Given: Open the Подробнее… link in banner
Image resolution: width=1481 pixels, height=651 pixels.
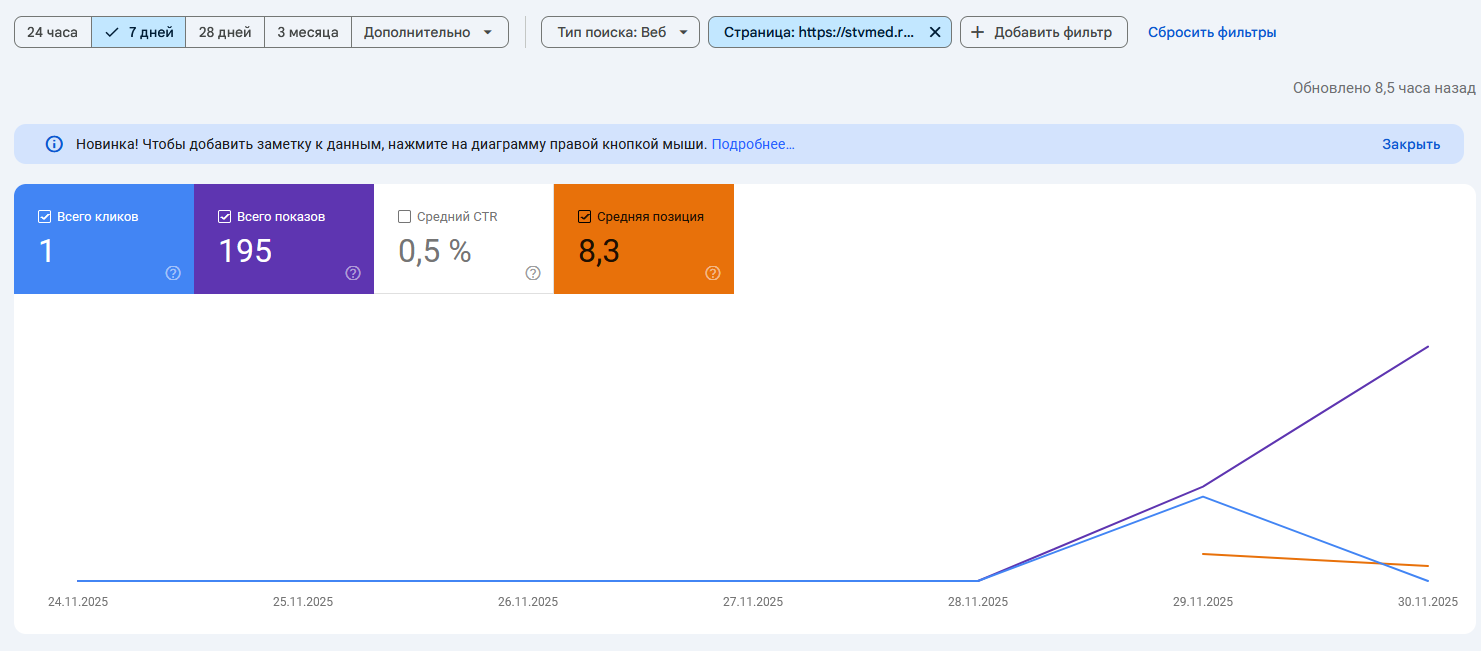Looking at the screenshot, I should click(752, 144).
